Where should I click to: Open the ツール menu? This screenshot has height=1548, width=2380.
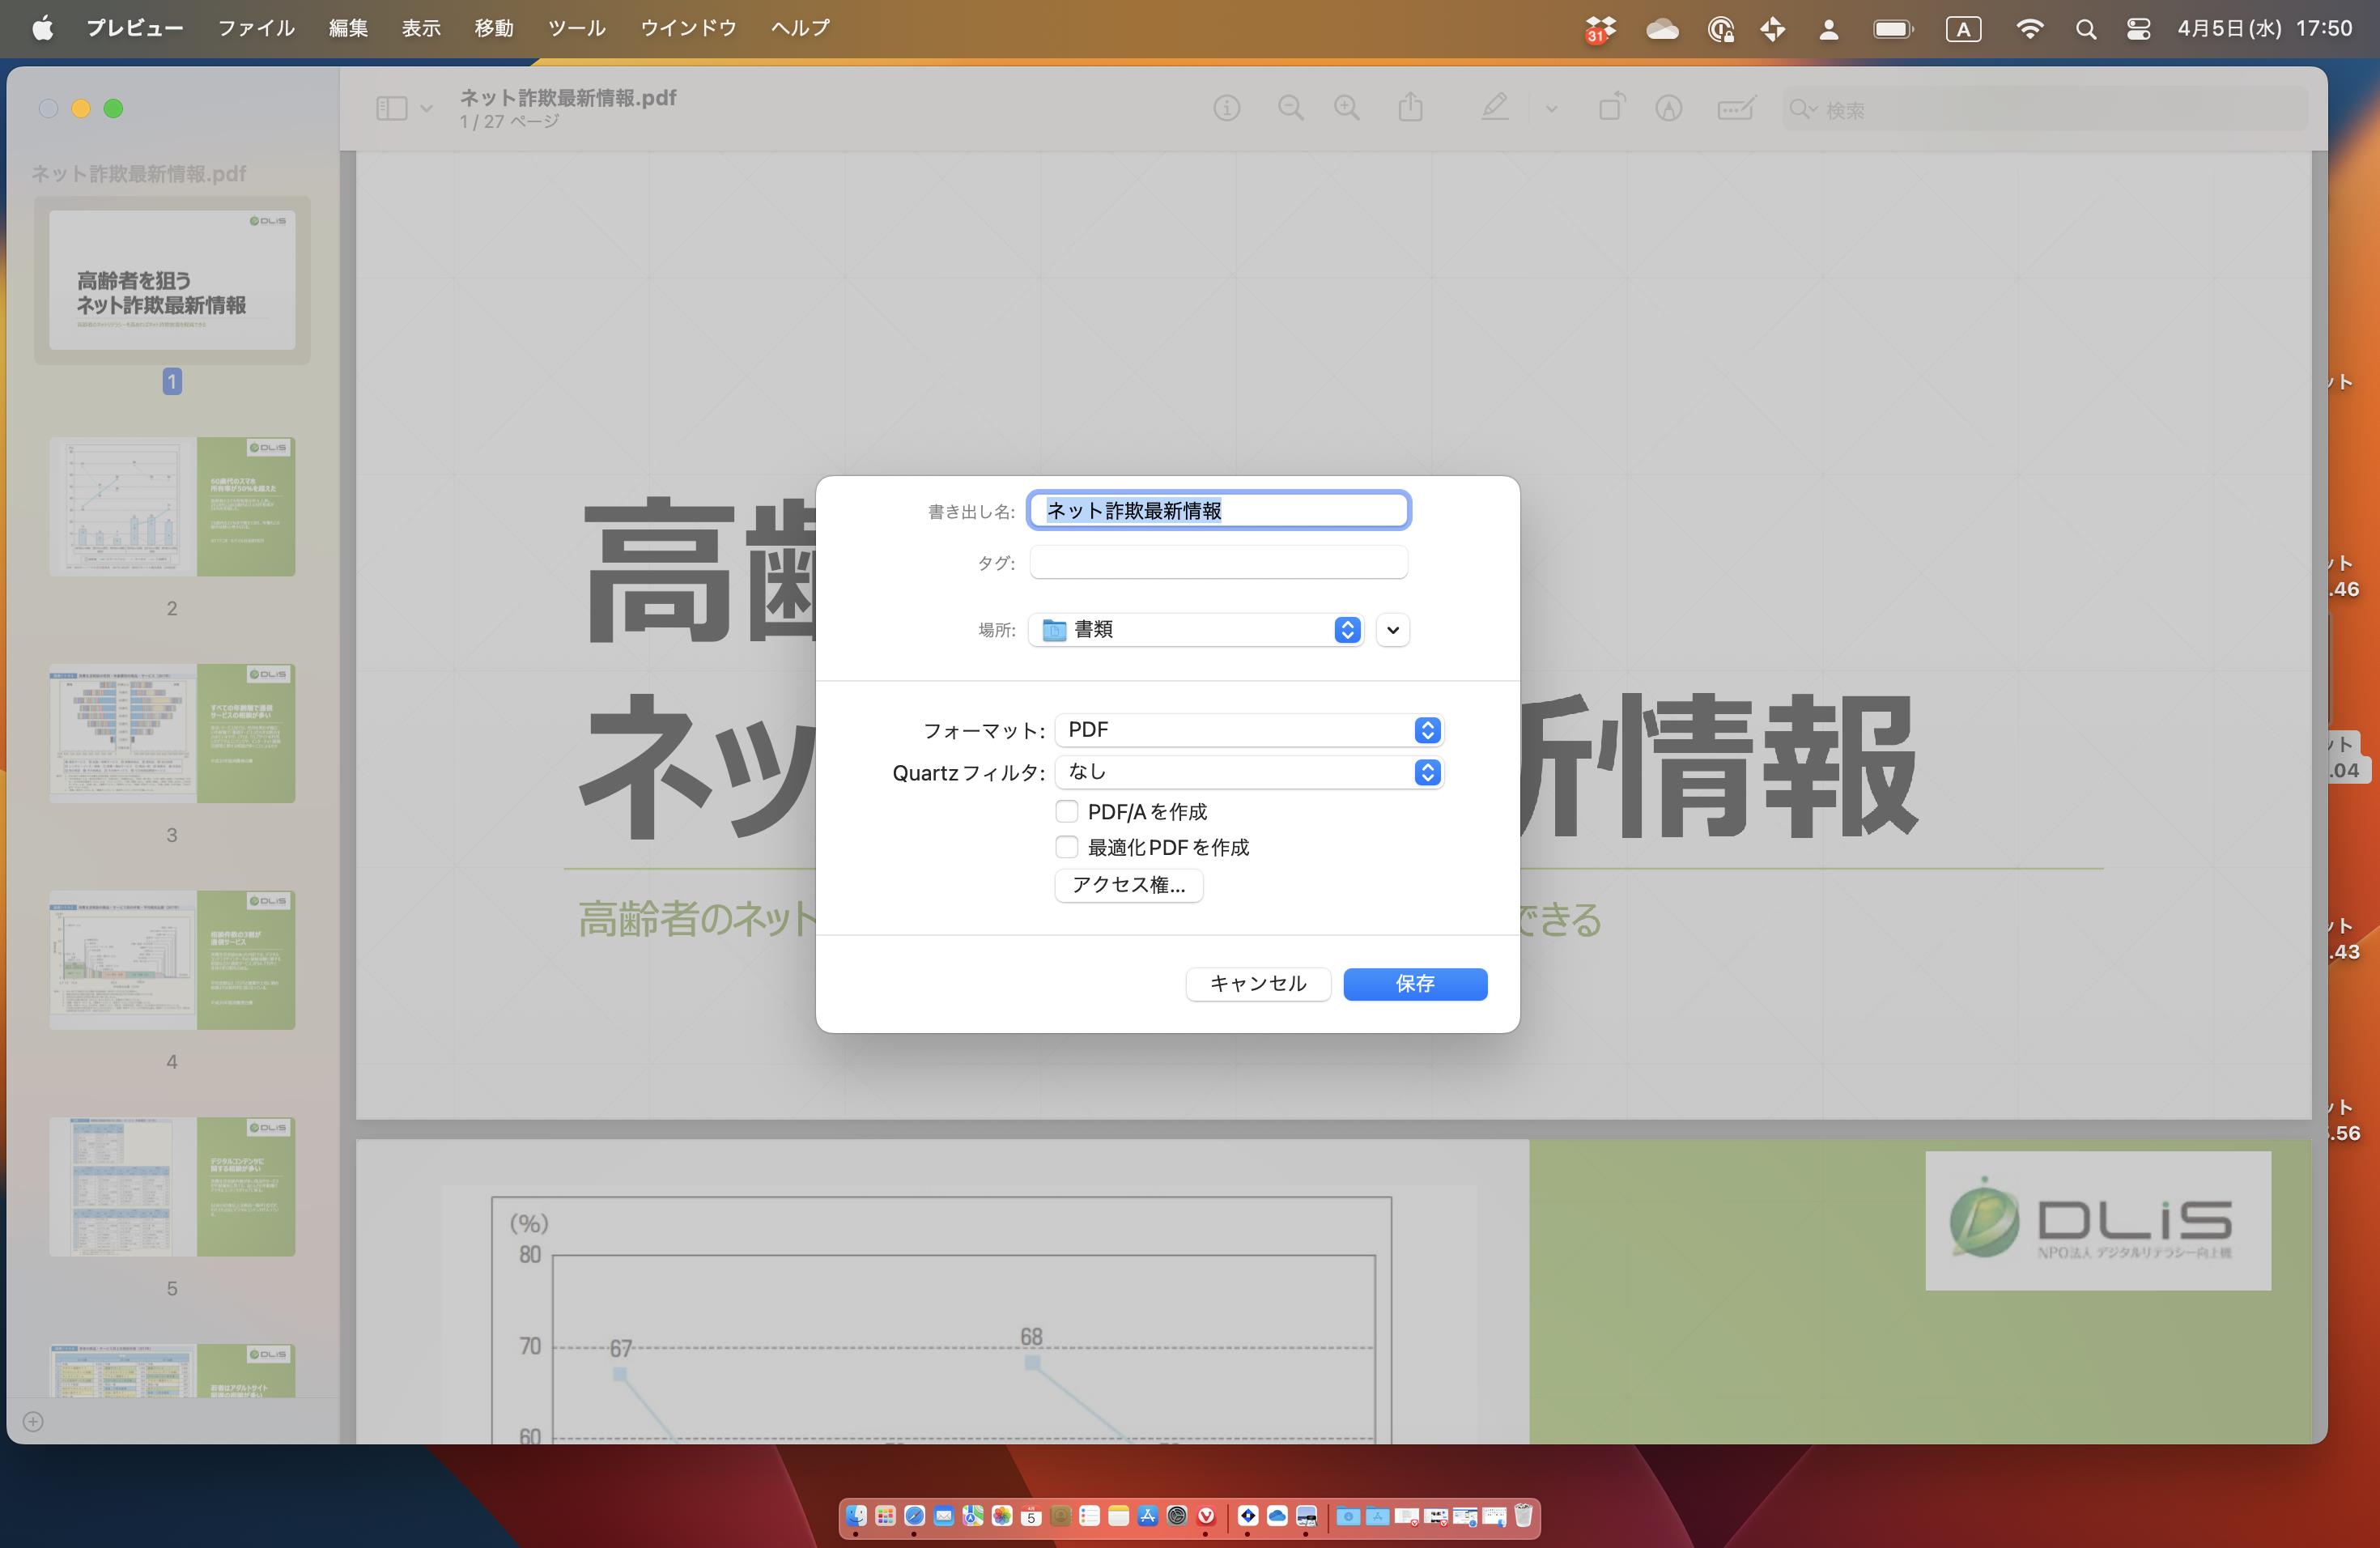click(x=576, y=28)
